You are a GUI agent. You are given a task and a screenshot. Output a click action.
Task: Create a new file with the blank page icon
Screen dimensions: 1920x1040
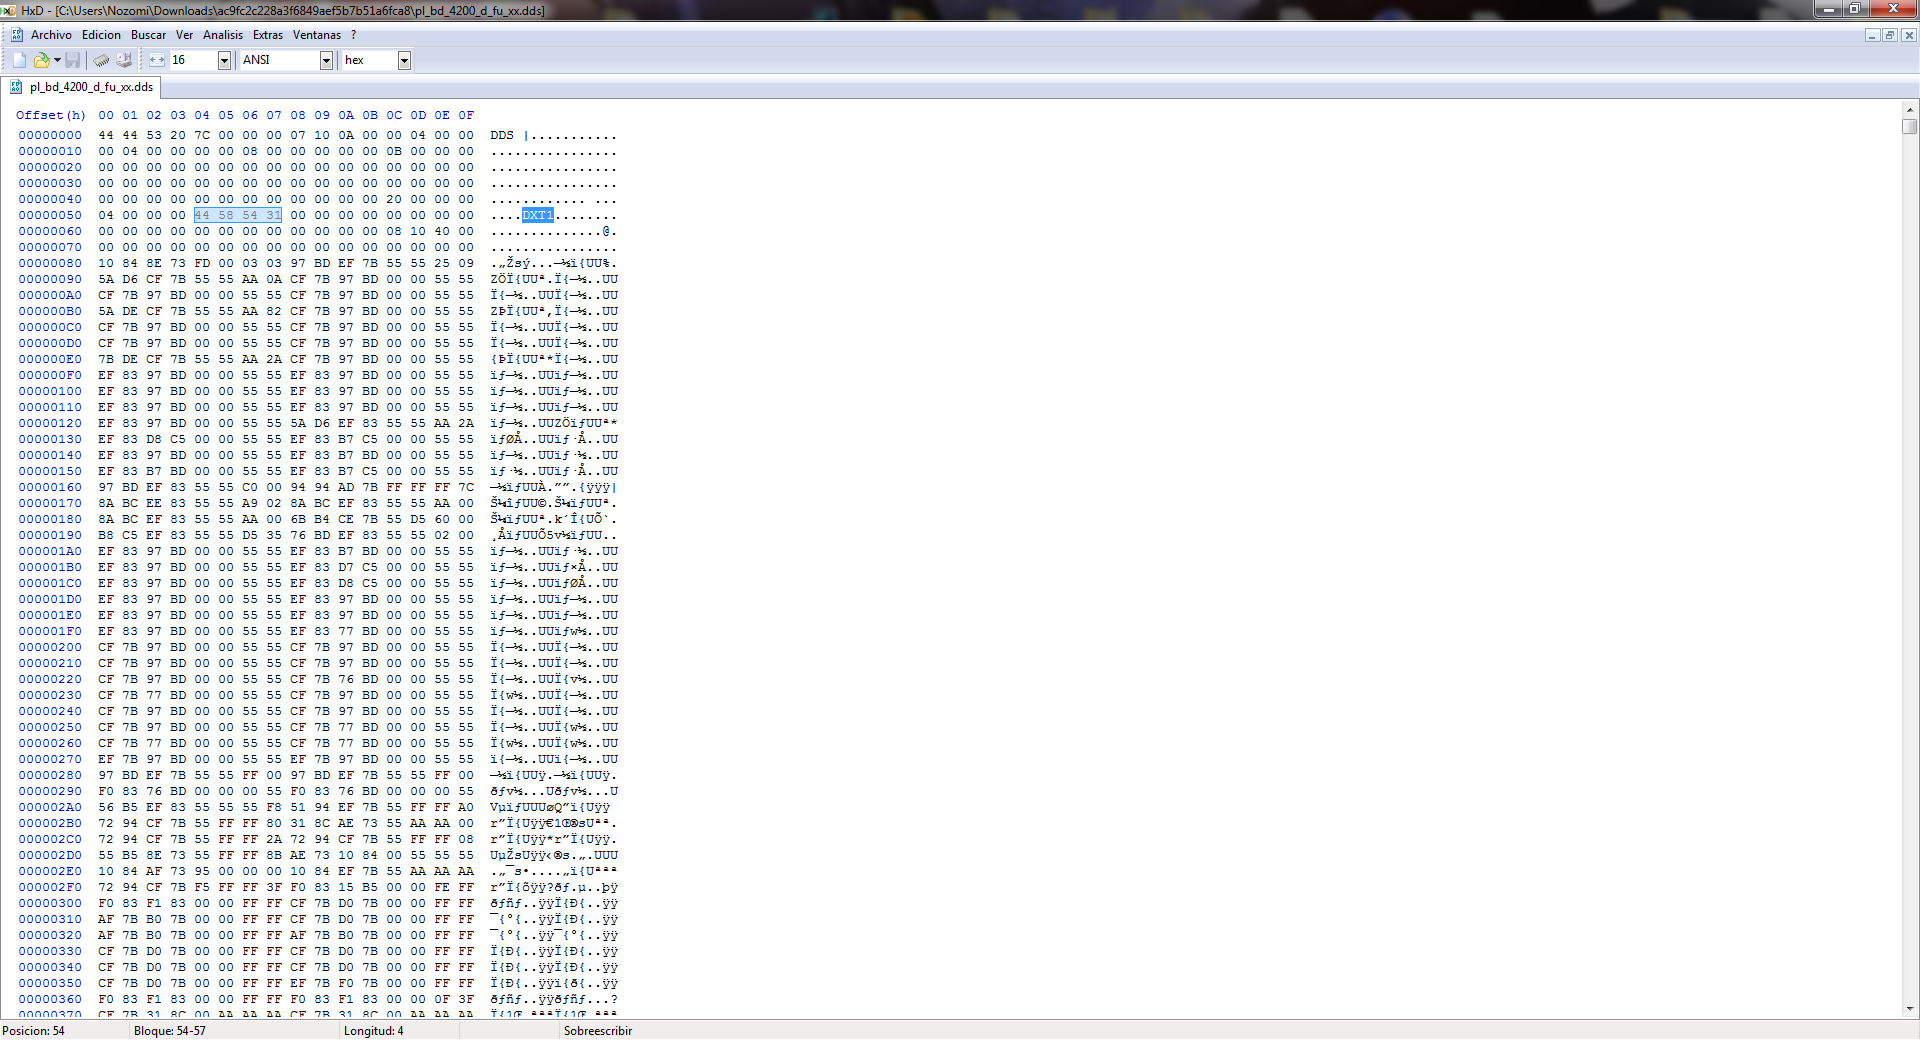click(19, 60)
